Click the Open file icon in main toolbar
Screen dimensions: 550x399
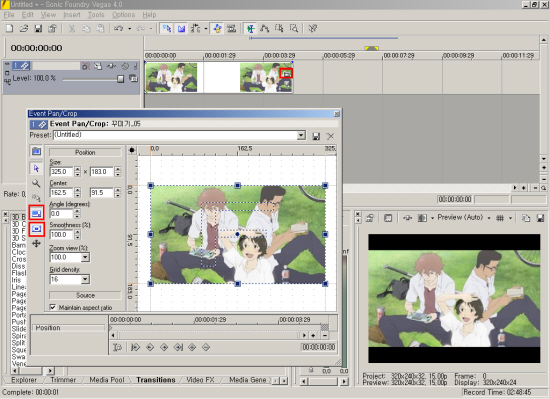[24, 28]
